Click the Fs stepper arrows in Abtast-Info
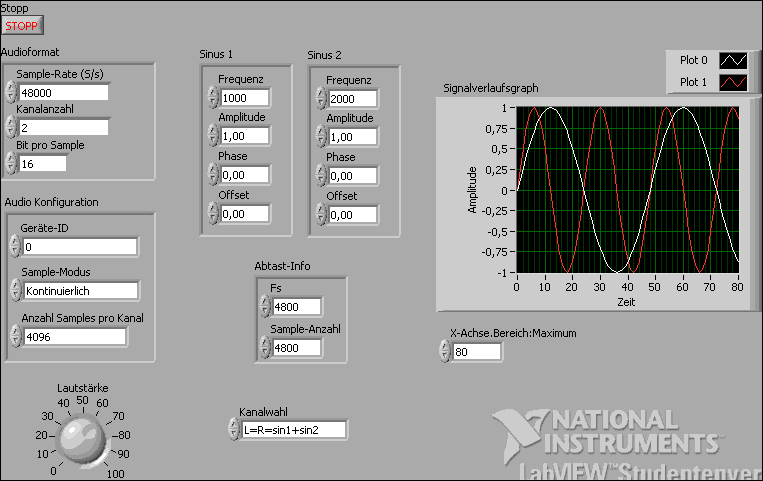763x481 pixels. 265,307
